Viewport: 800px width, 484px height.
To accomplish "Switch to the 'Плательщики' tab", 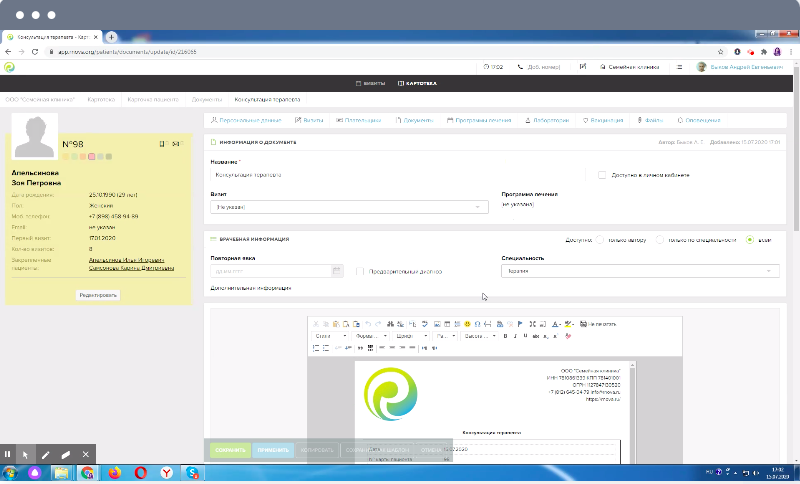I will point(359,120).
